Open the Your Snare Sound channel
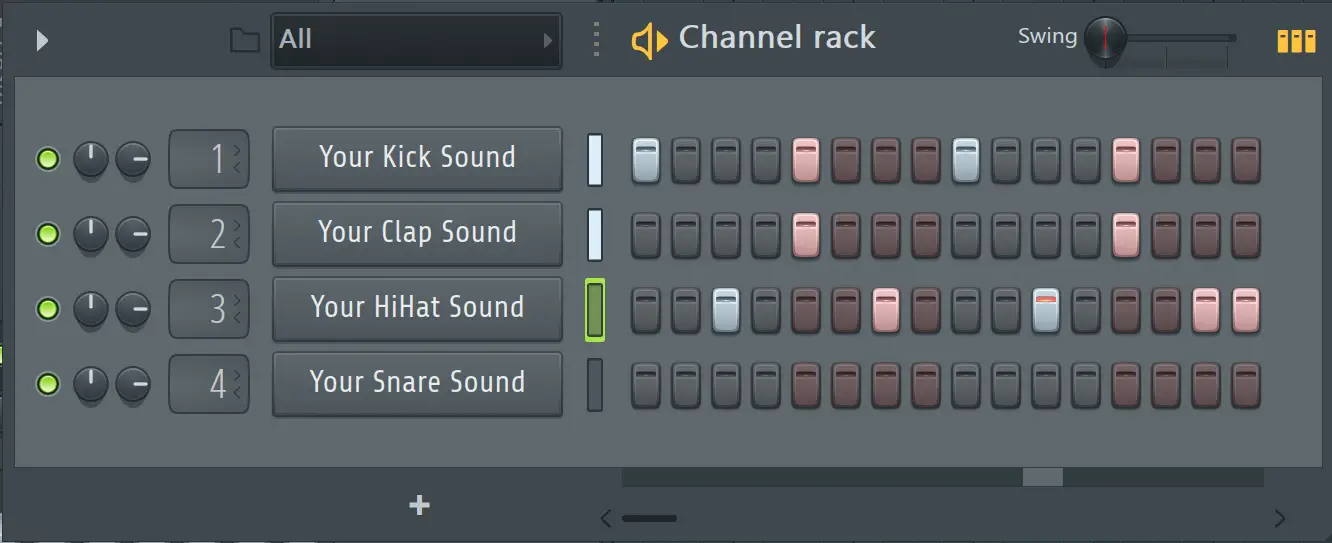The image size is (1332, 543). [x=417, y=383]
